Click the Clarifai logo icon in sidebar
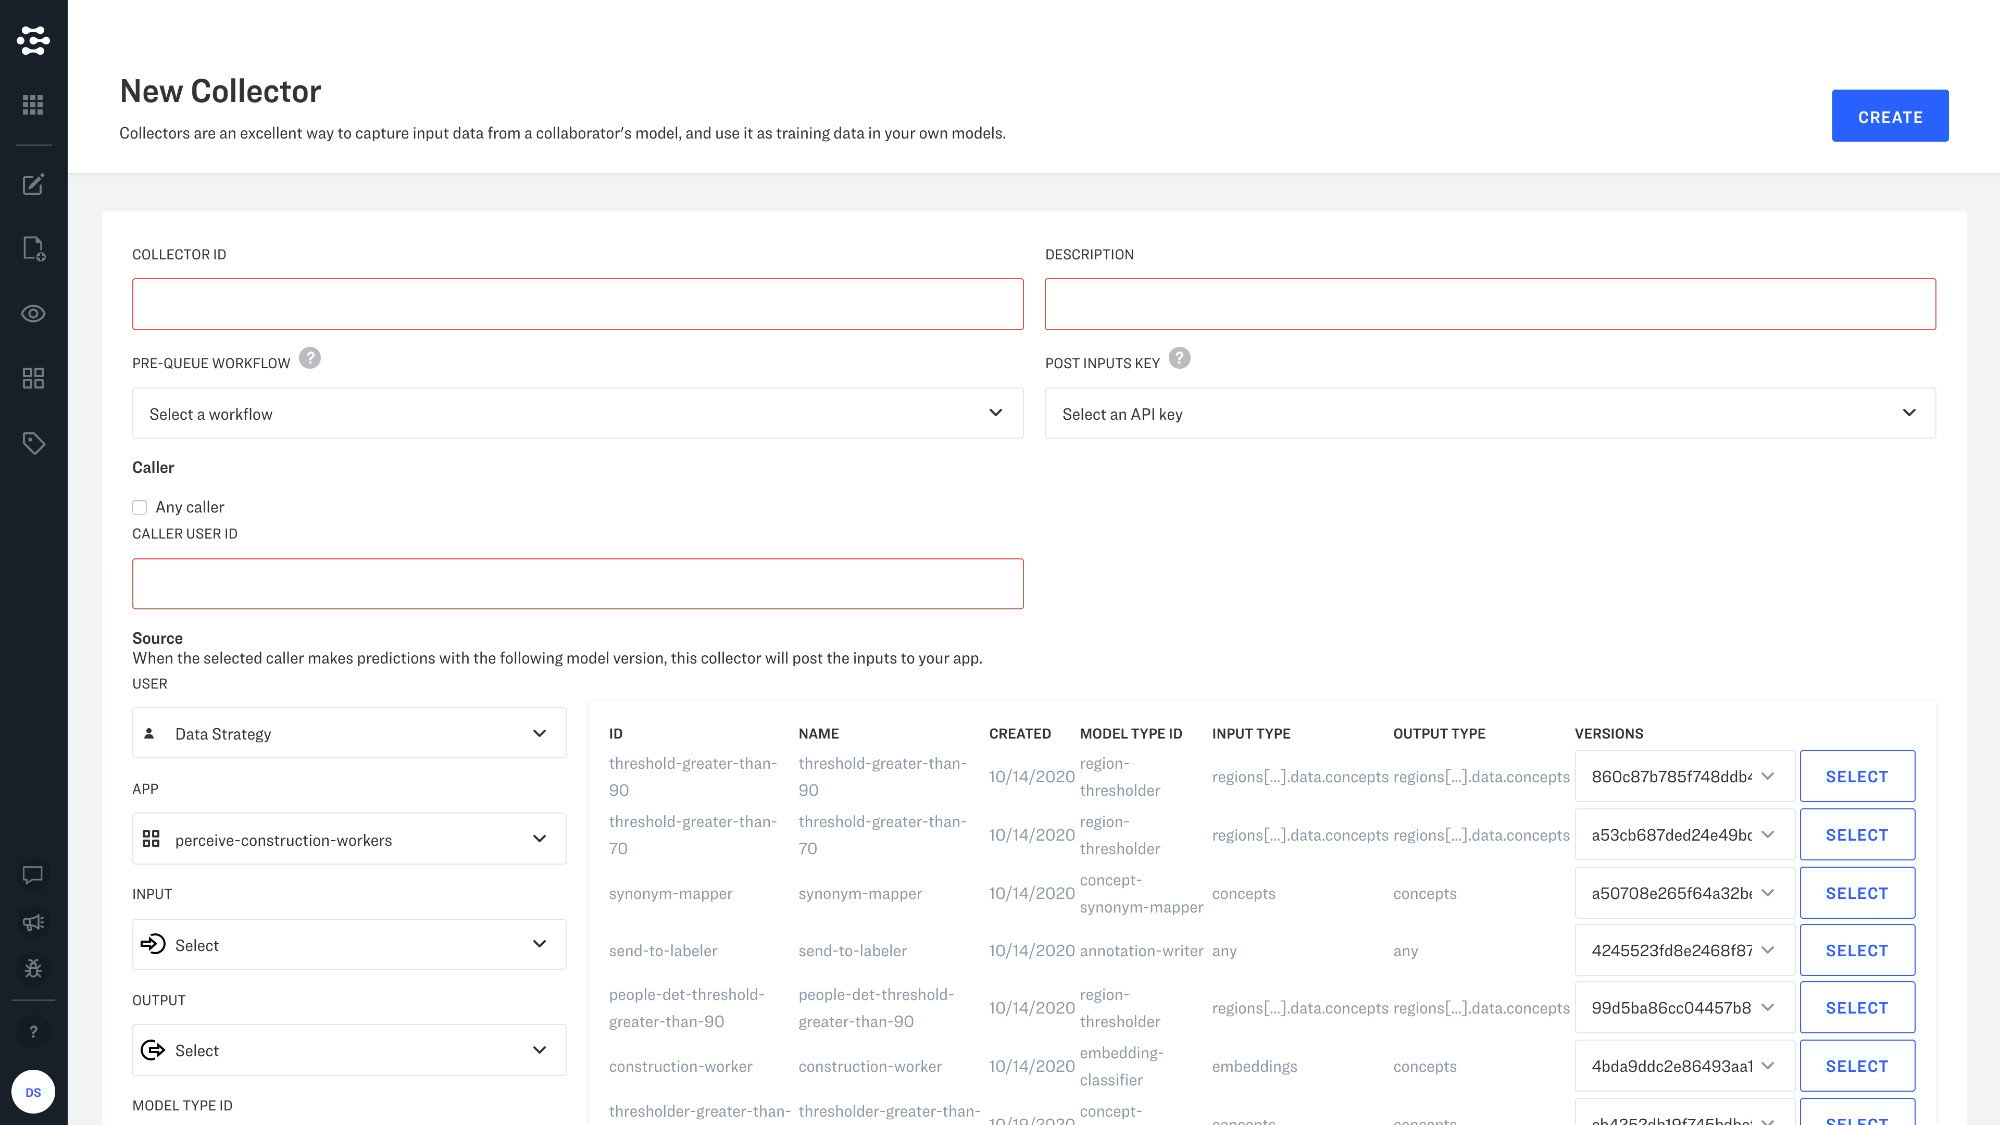Image resolution: width=2000 pixels, height=1125 pixels. 33,41
